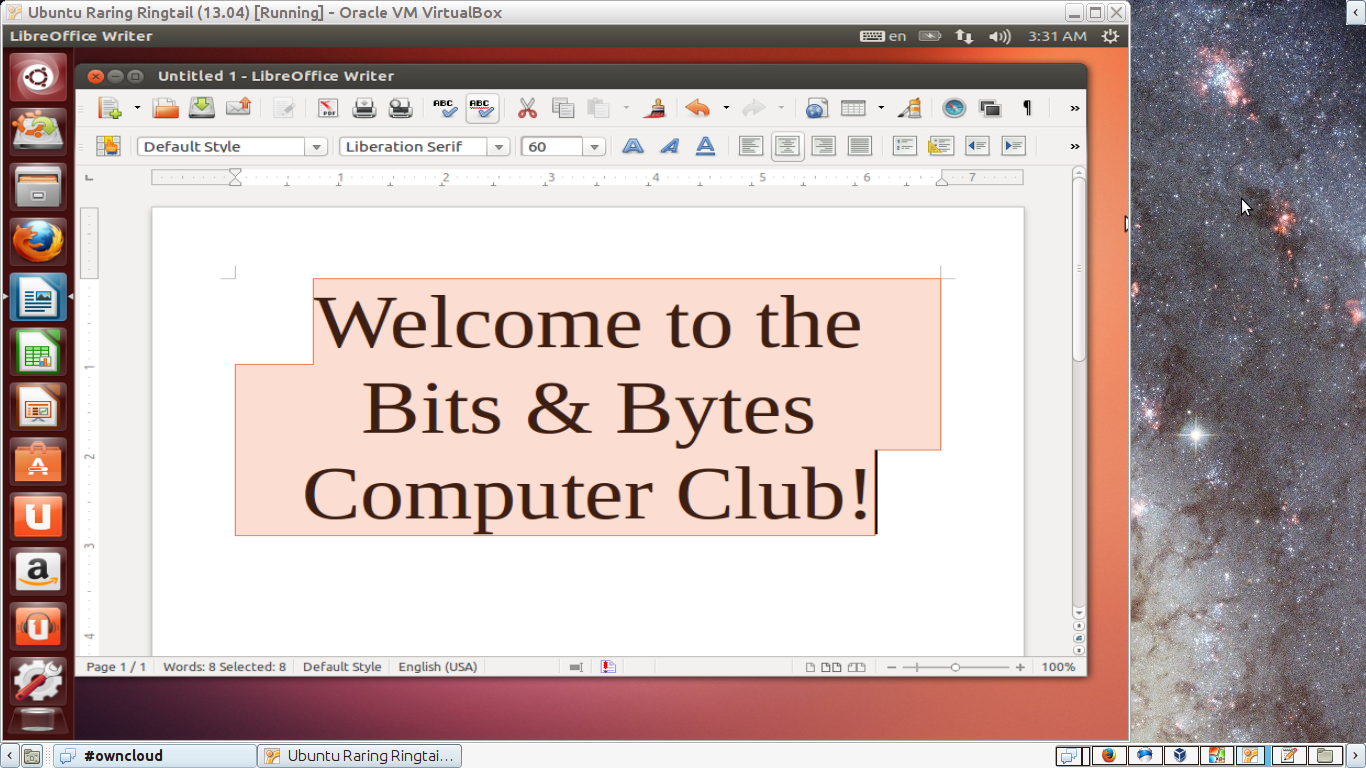Activate the Format Paintbrush
1366x768 pixels.
(655, 108)
